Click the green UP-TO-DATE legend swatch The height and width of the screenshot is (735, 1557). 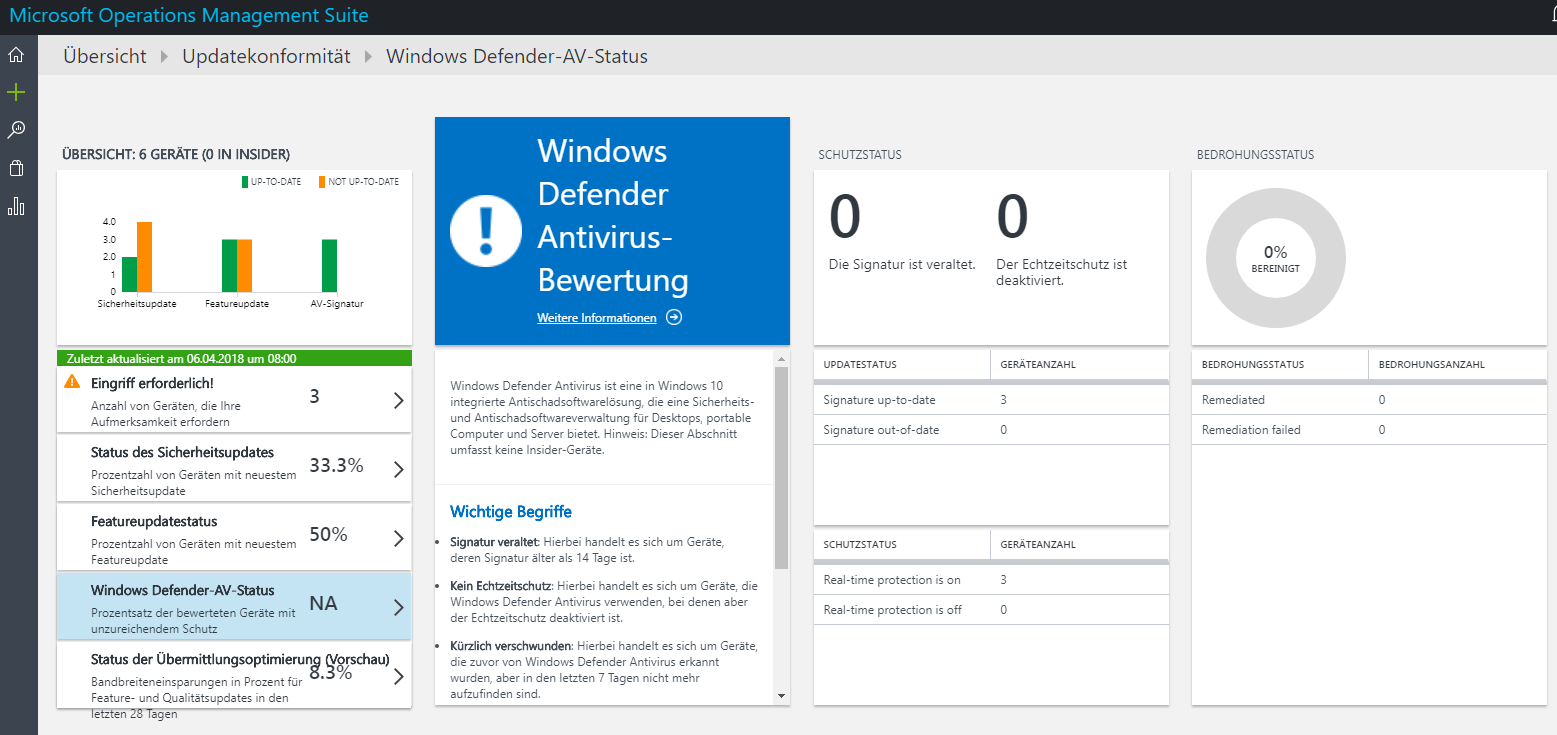click(x=244, y=182)
